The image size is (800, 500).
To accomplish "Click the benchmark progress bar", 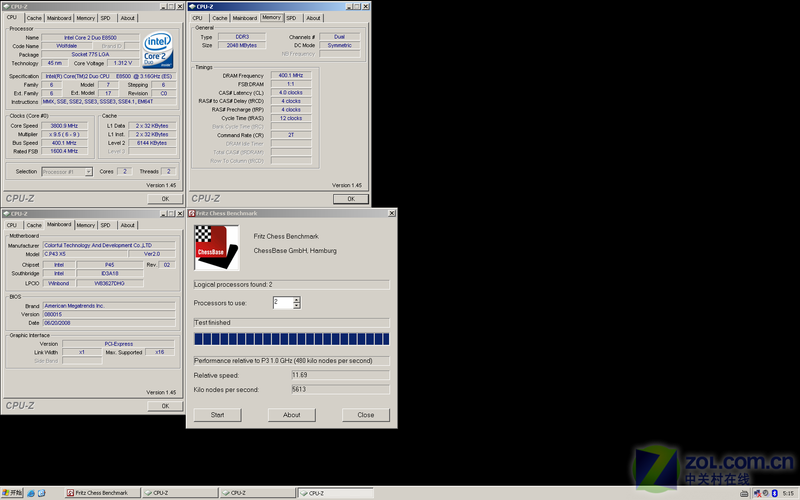I will tap(291, 339).
